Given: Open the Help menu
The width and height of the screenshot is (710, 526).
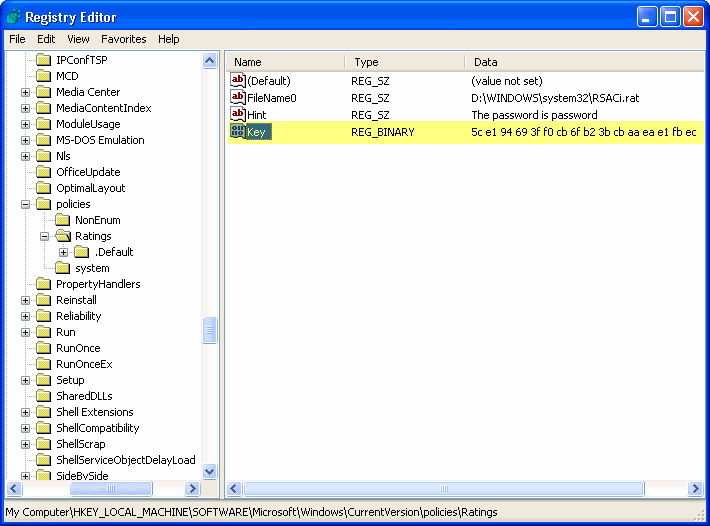Looking at the screenshot, I should pyautogui.click(x=168, y=39).
